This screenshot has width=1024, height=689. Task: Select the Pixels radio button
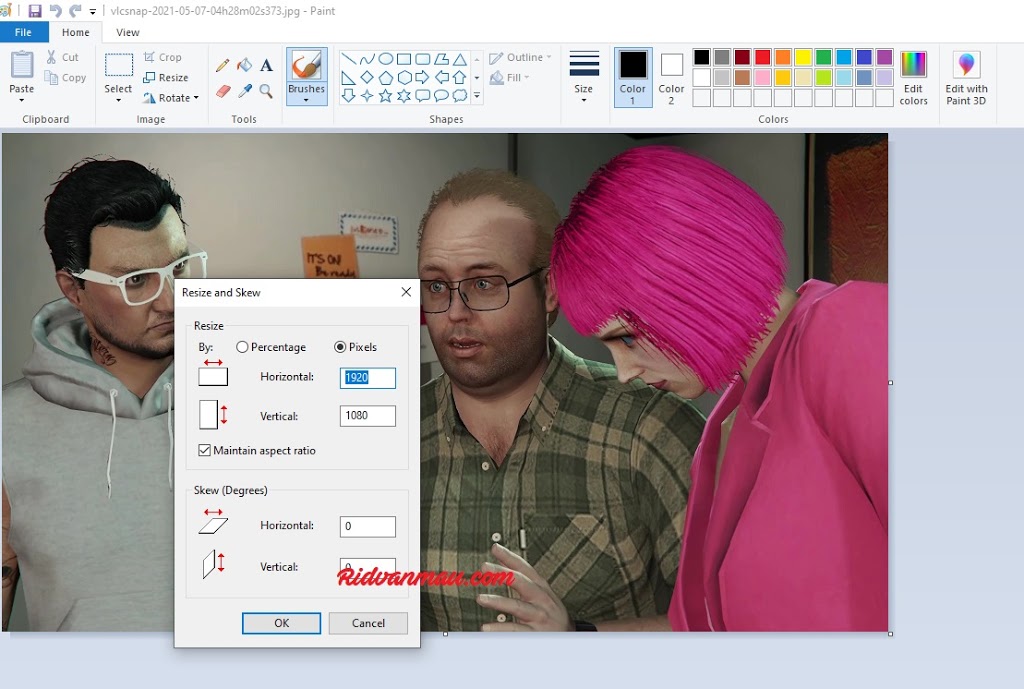coord(340,347)
